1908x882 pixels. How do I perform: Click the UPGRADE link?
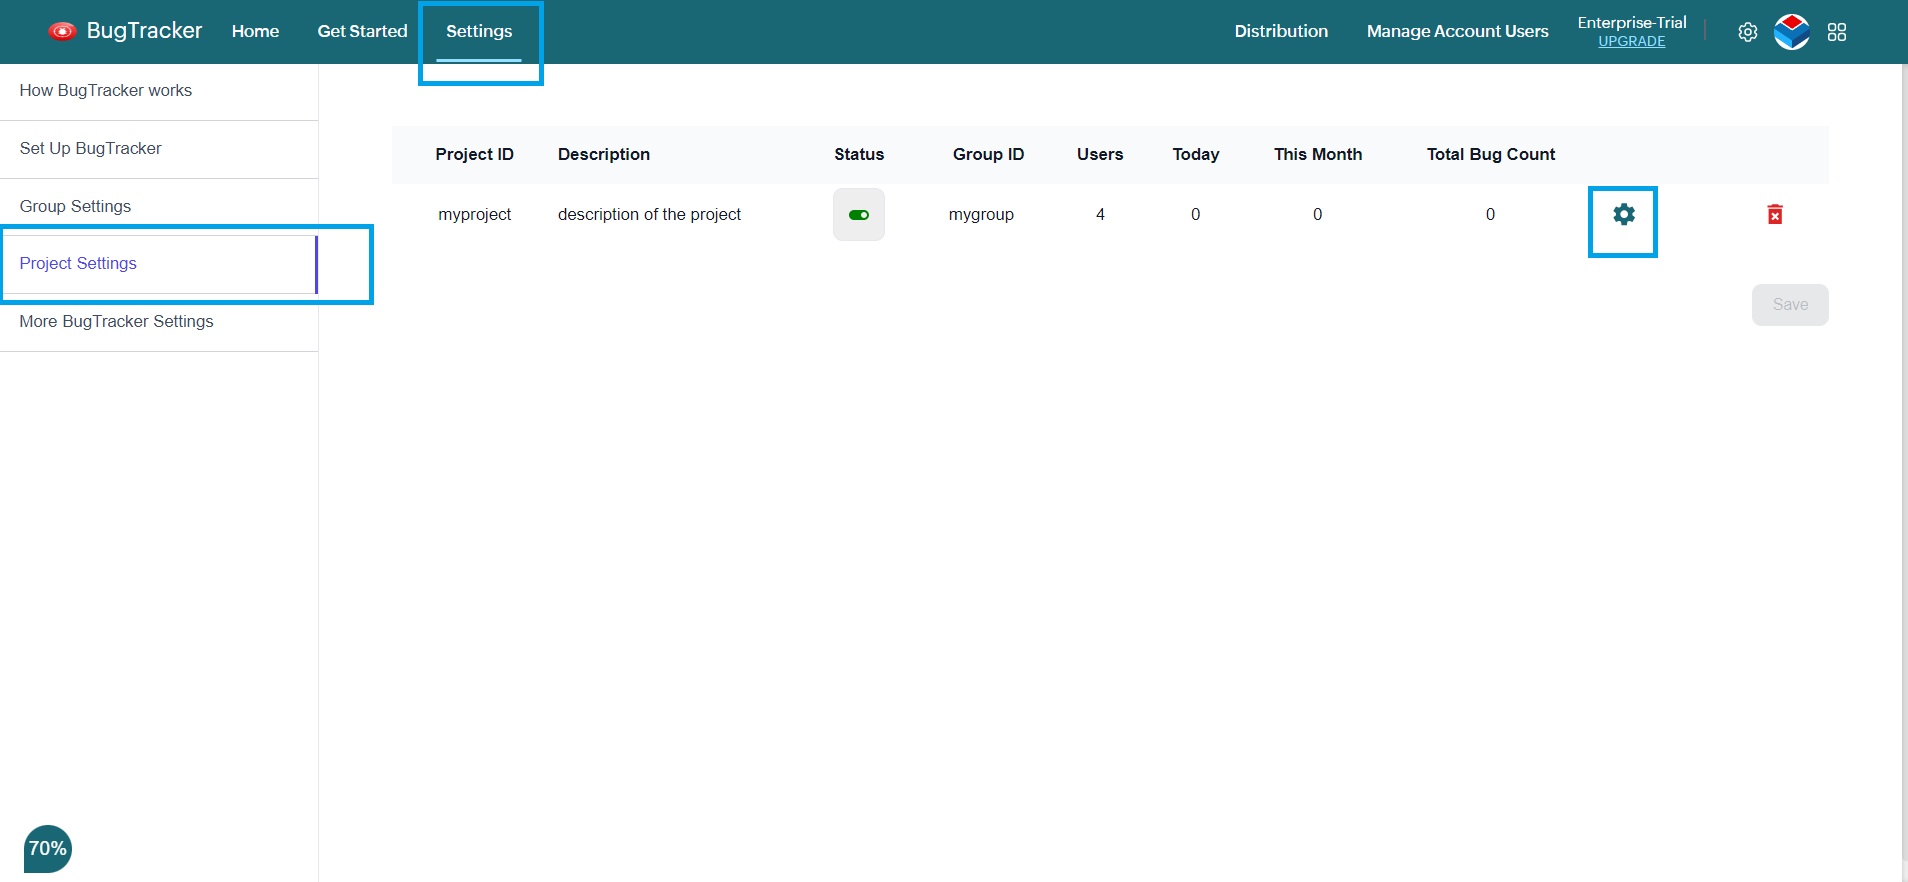(1631, 41)
